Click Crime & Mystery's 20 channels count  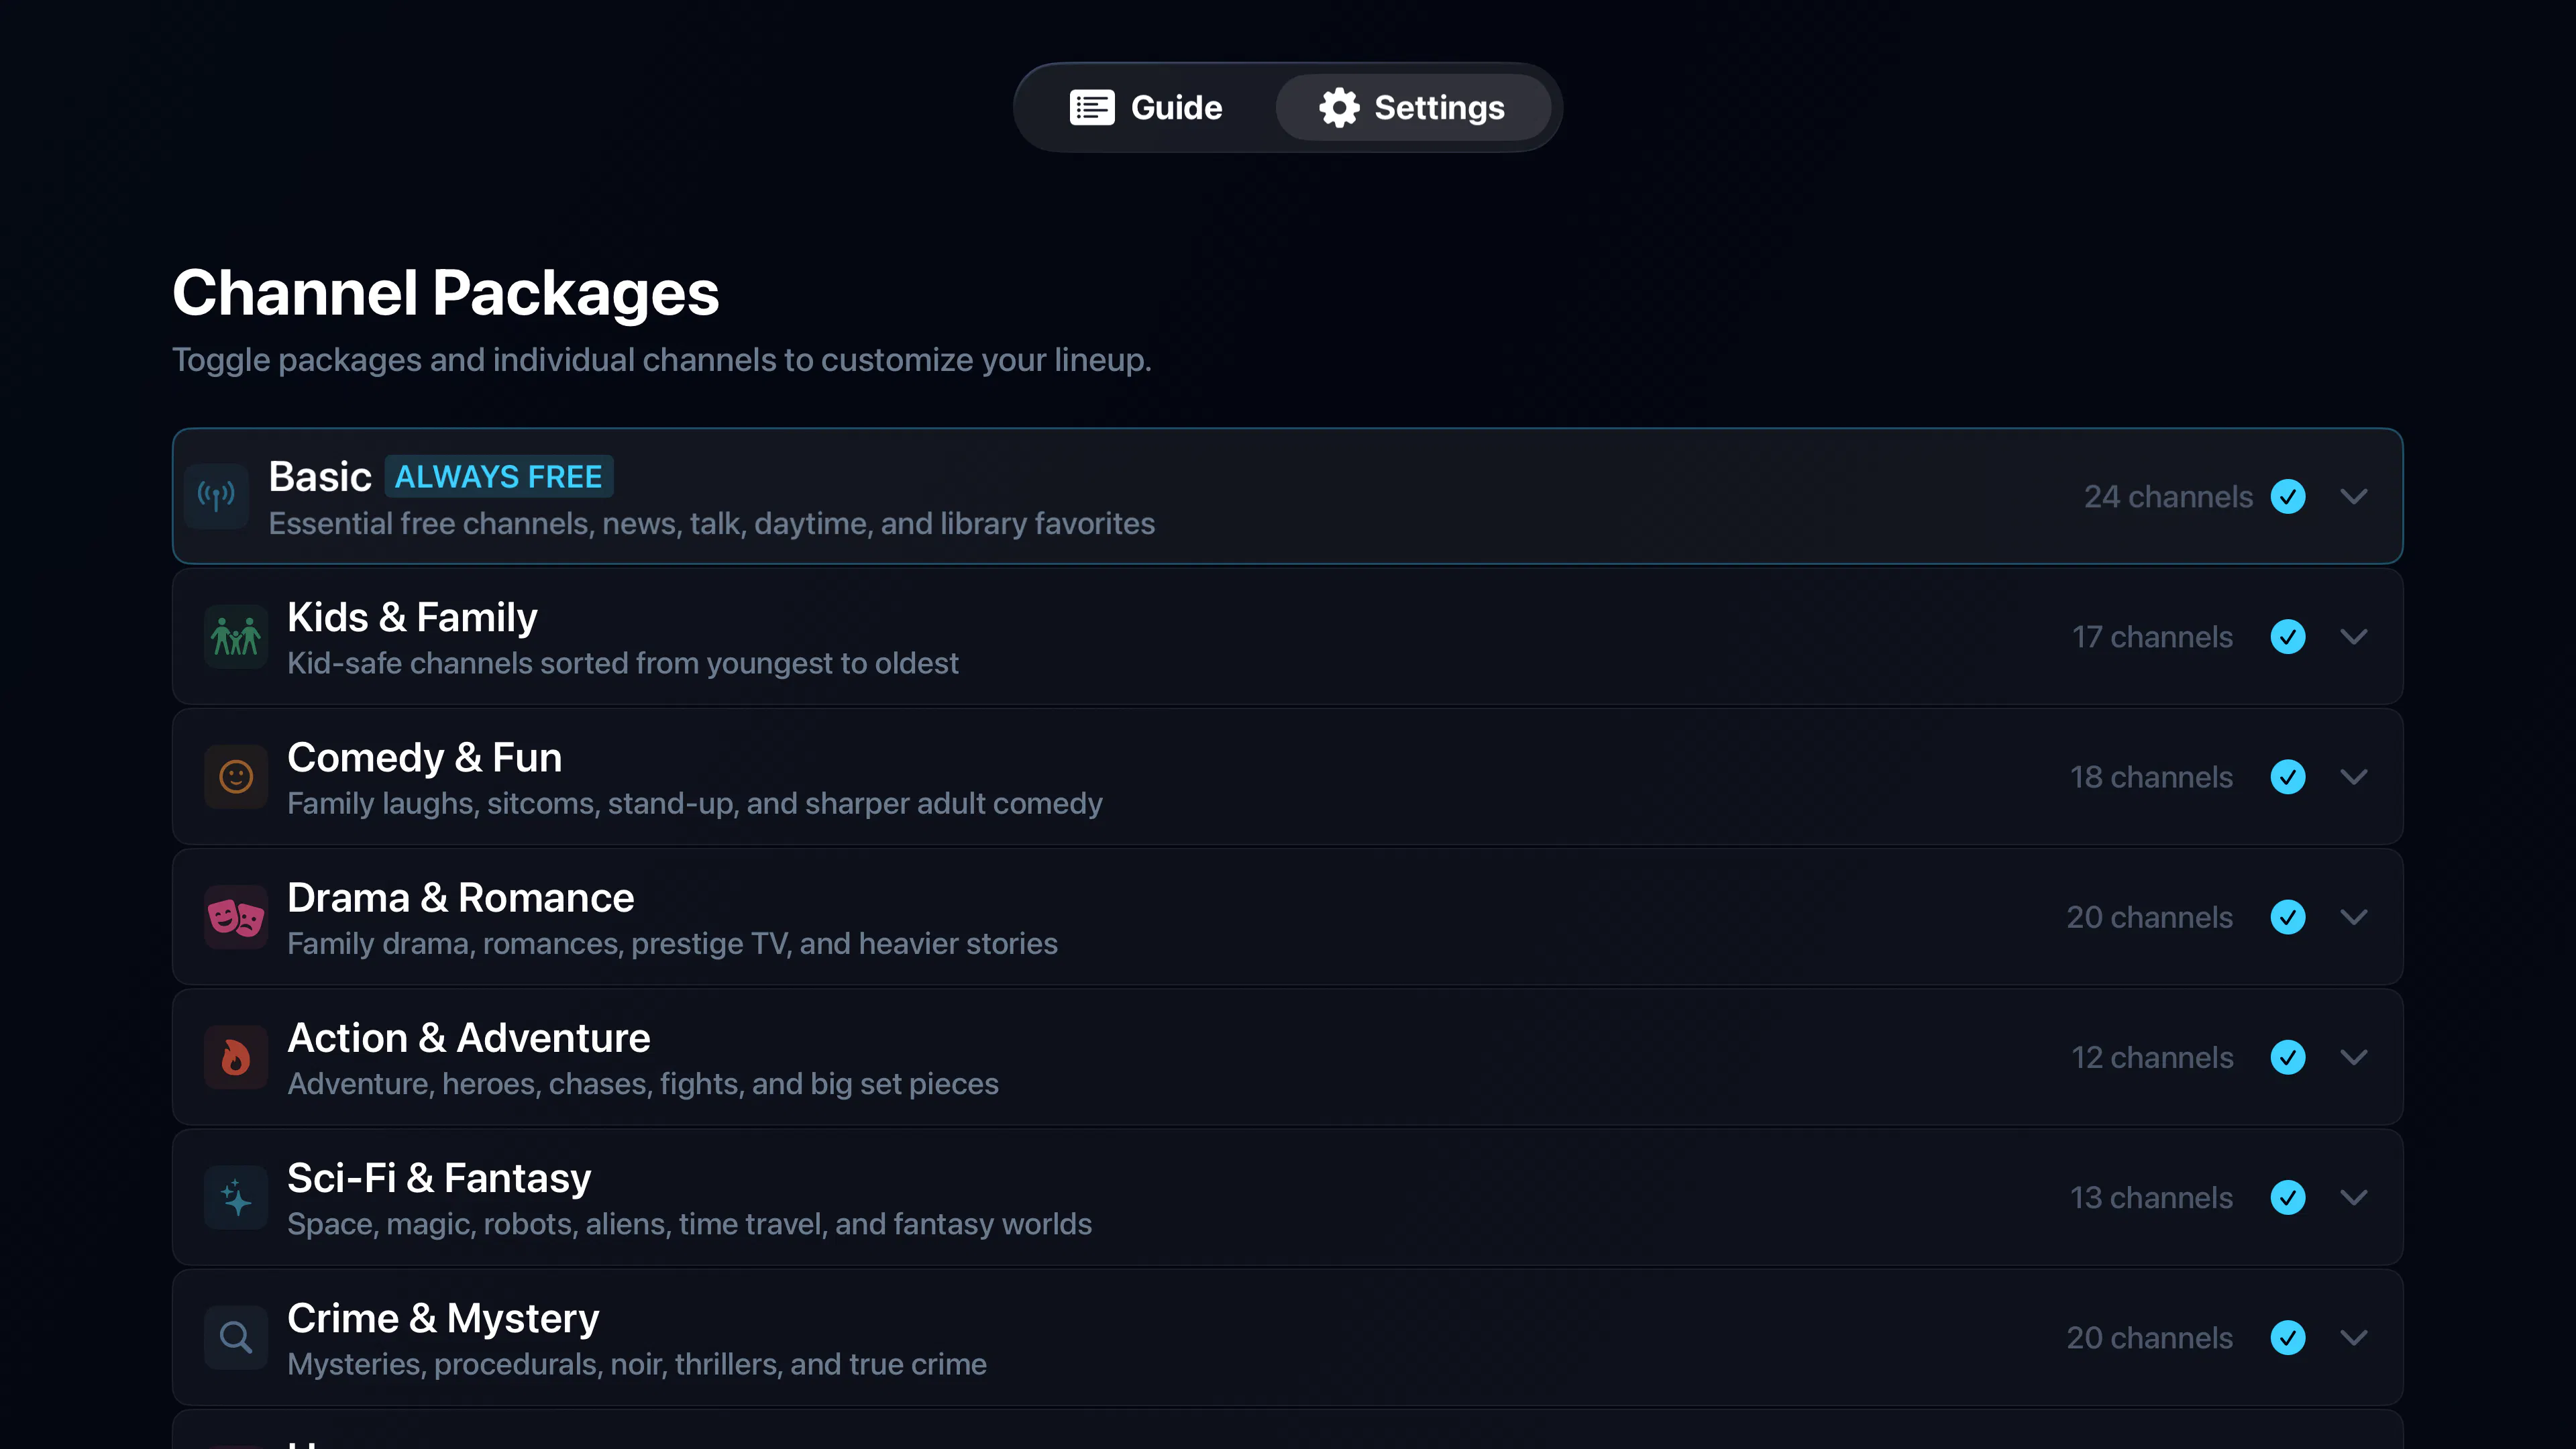click(2149, 1337)
